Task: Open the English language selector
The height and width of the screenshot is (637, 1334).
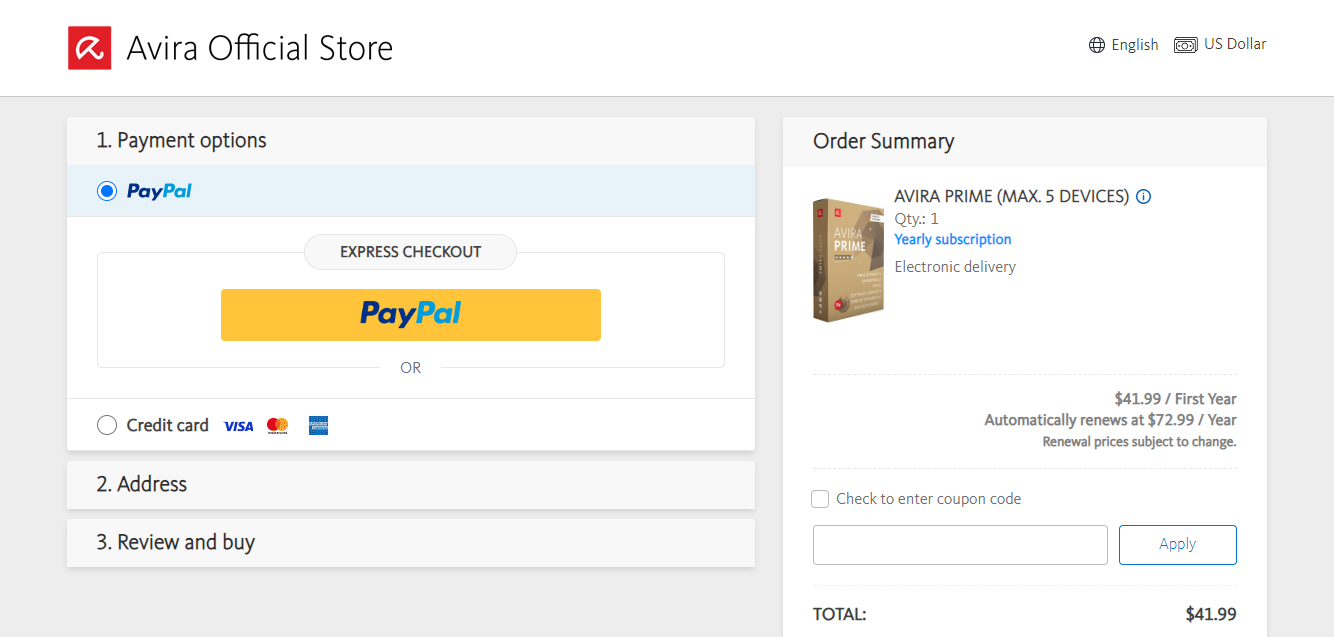Action: tap(1123, 45)
